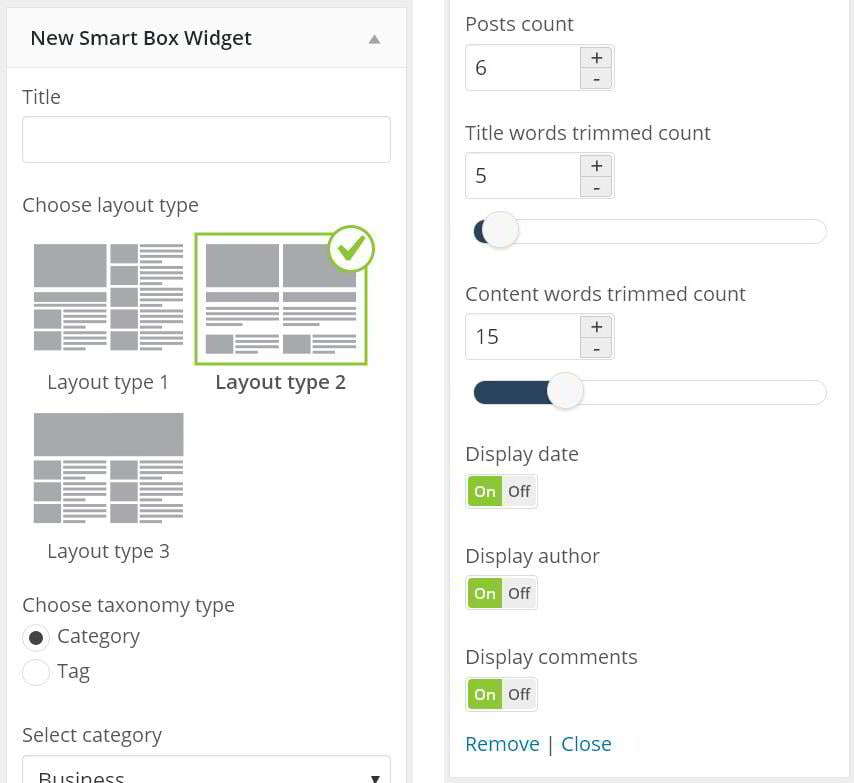Screen dimensions: 854x783
Task: Click the Remove widget link
Action: [x=502, y=744]
